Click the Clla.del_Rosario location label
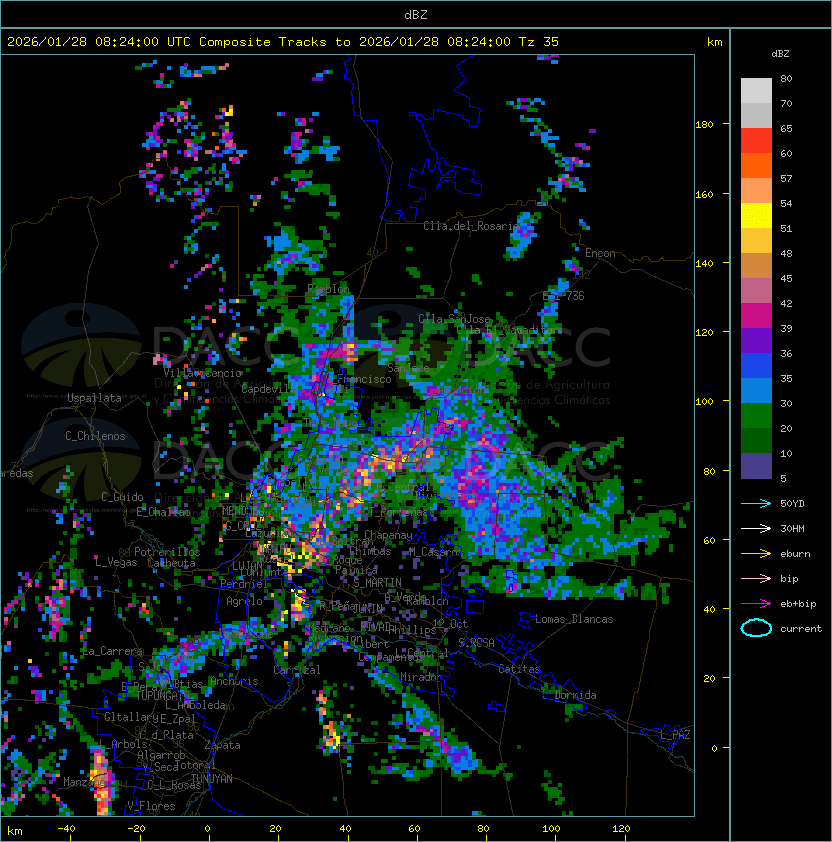This screenshot has height=842, width=832. click(x=466, y=226)
